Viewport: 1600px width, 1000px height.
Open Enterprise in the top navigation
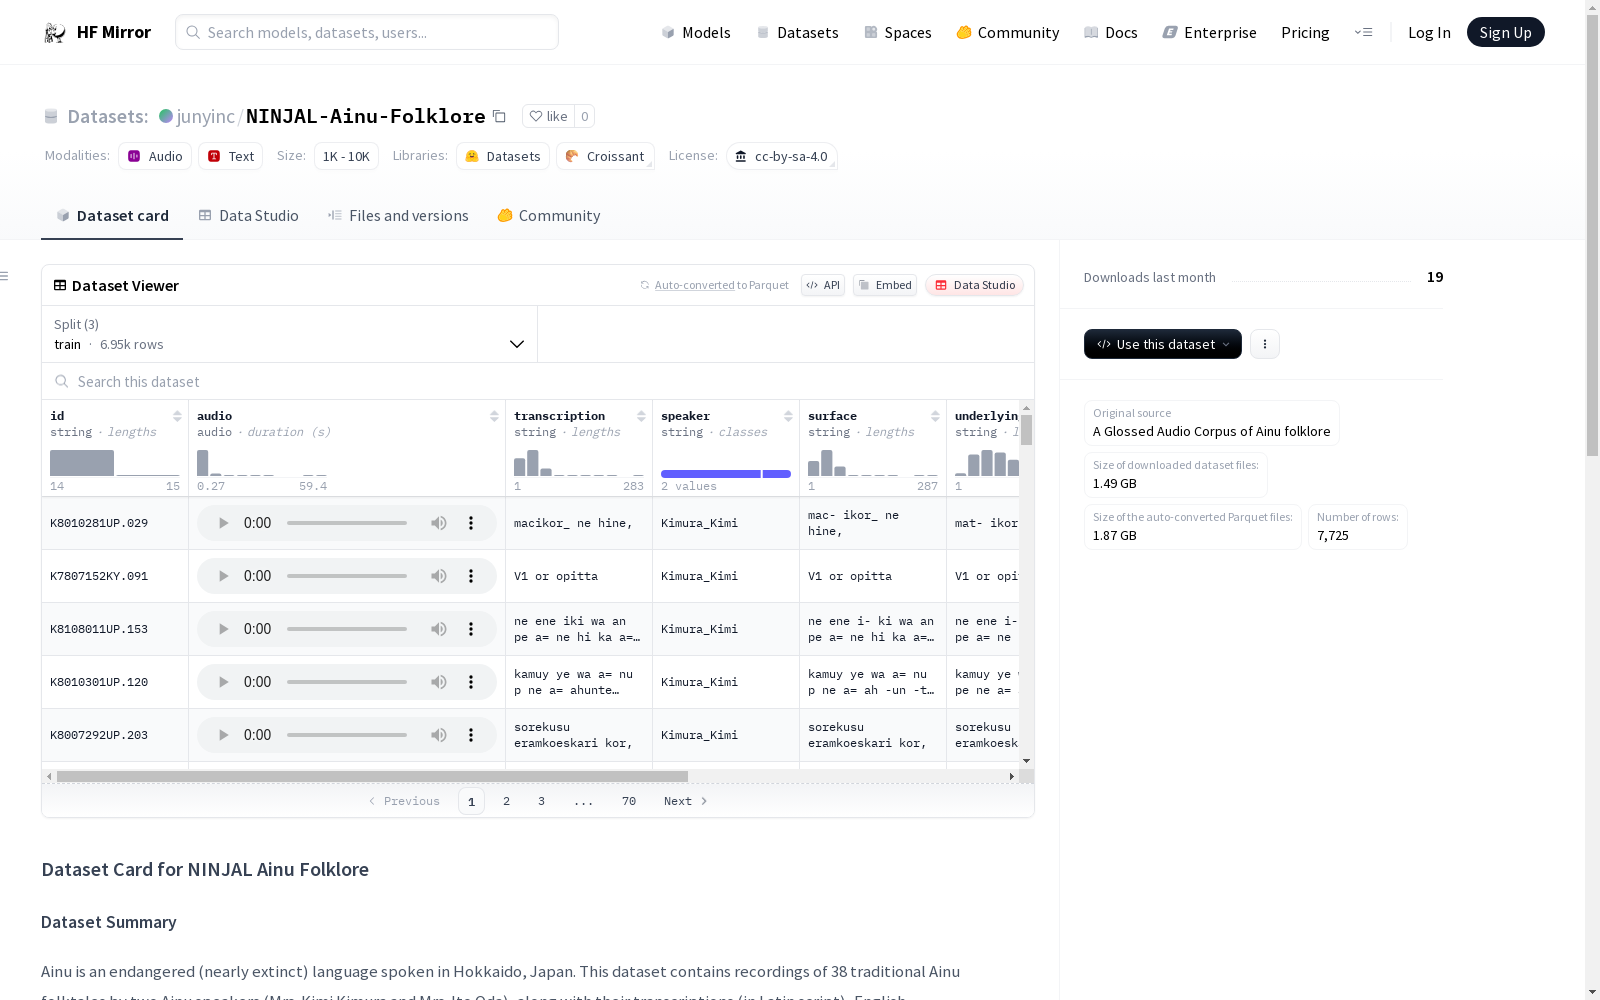click(x=1209, y=32)
